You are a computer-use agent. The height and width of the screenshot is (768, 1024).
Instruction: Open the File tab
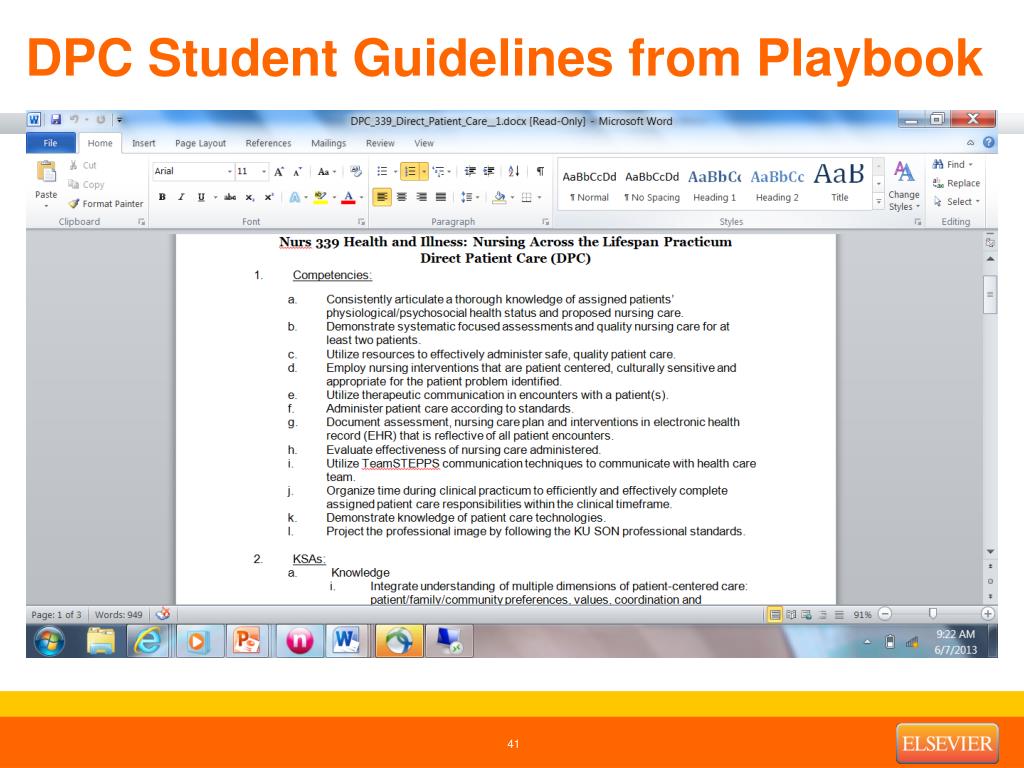click(x=50, y=143)
